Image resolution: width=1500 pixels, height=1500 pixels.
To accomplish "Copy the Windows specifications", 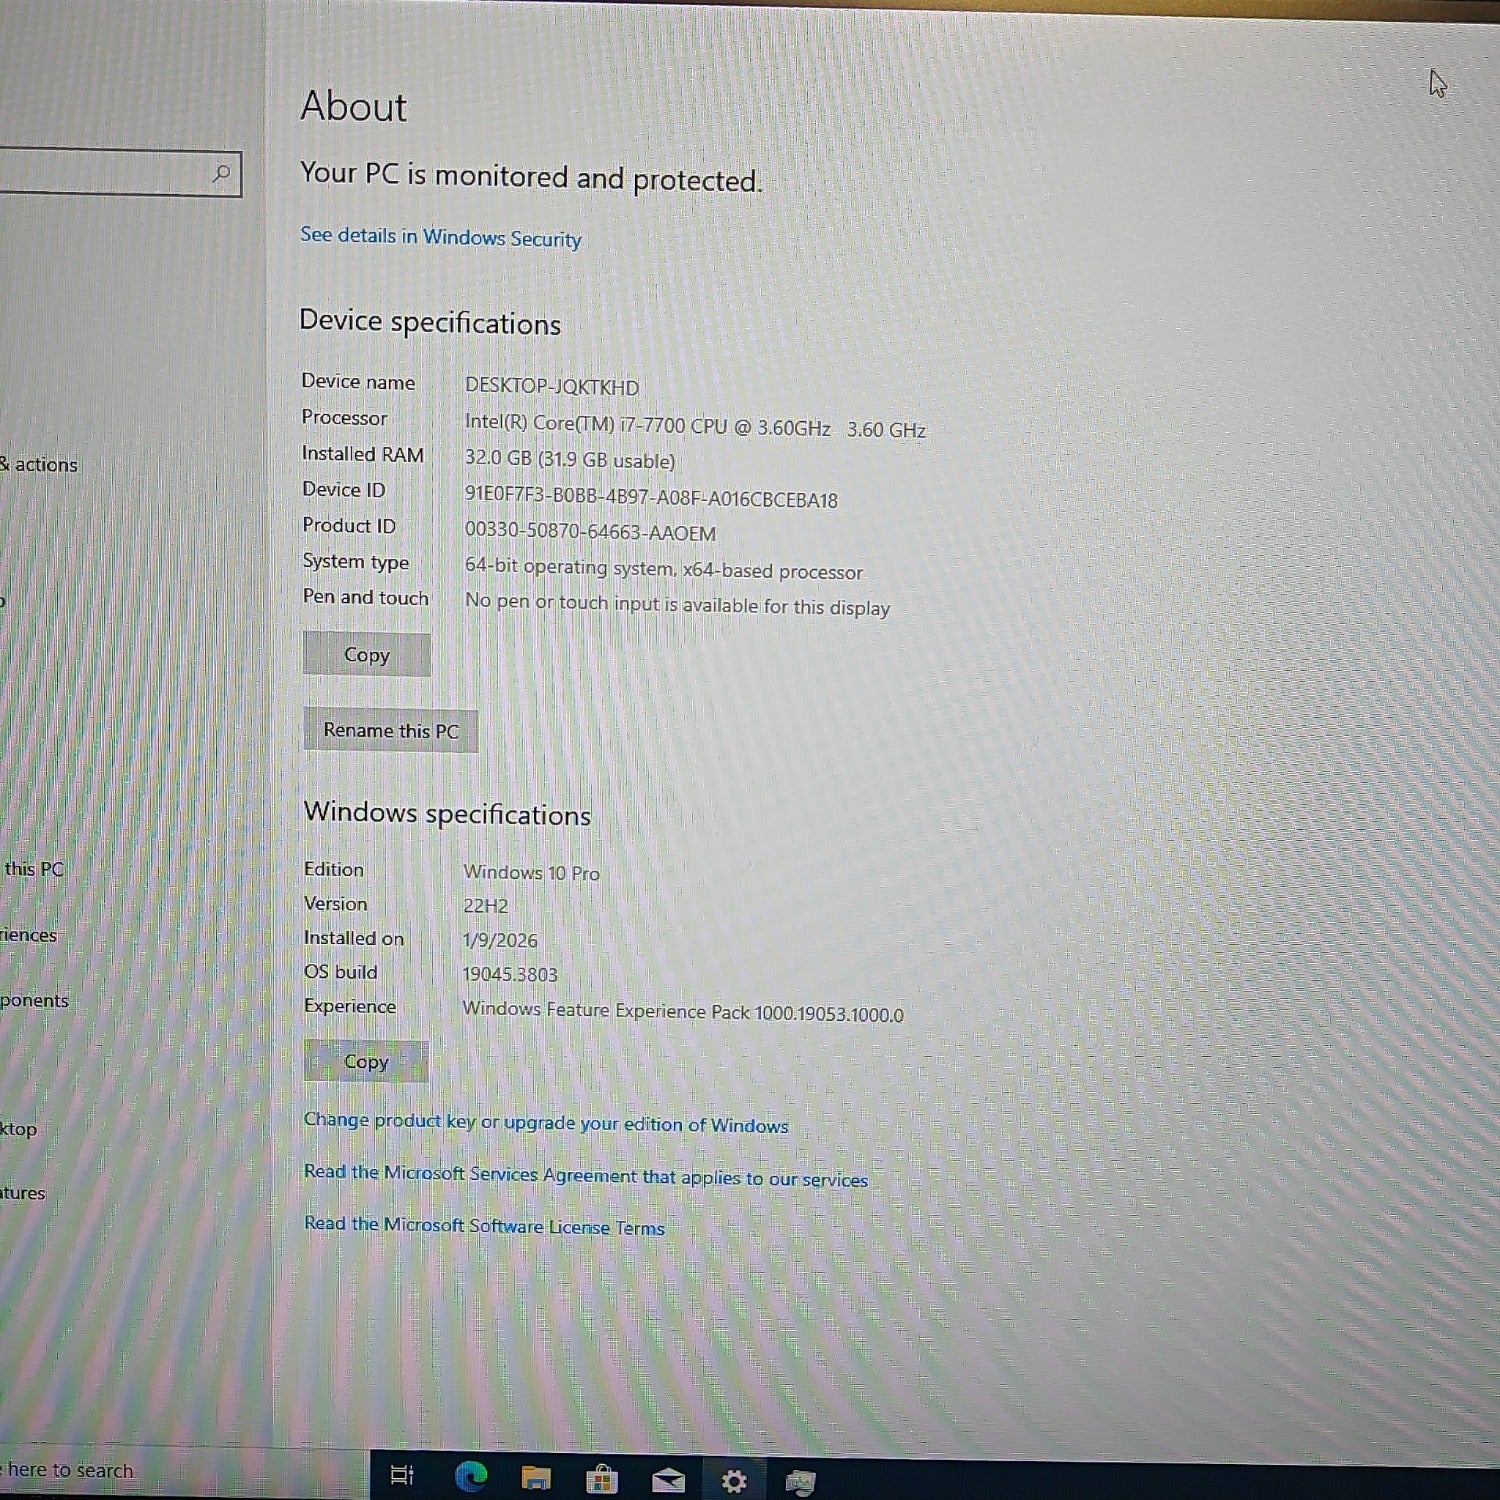I will [366, 1062].
